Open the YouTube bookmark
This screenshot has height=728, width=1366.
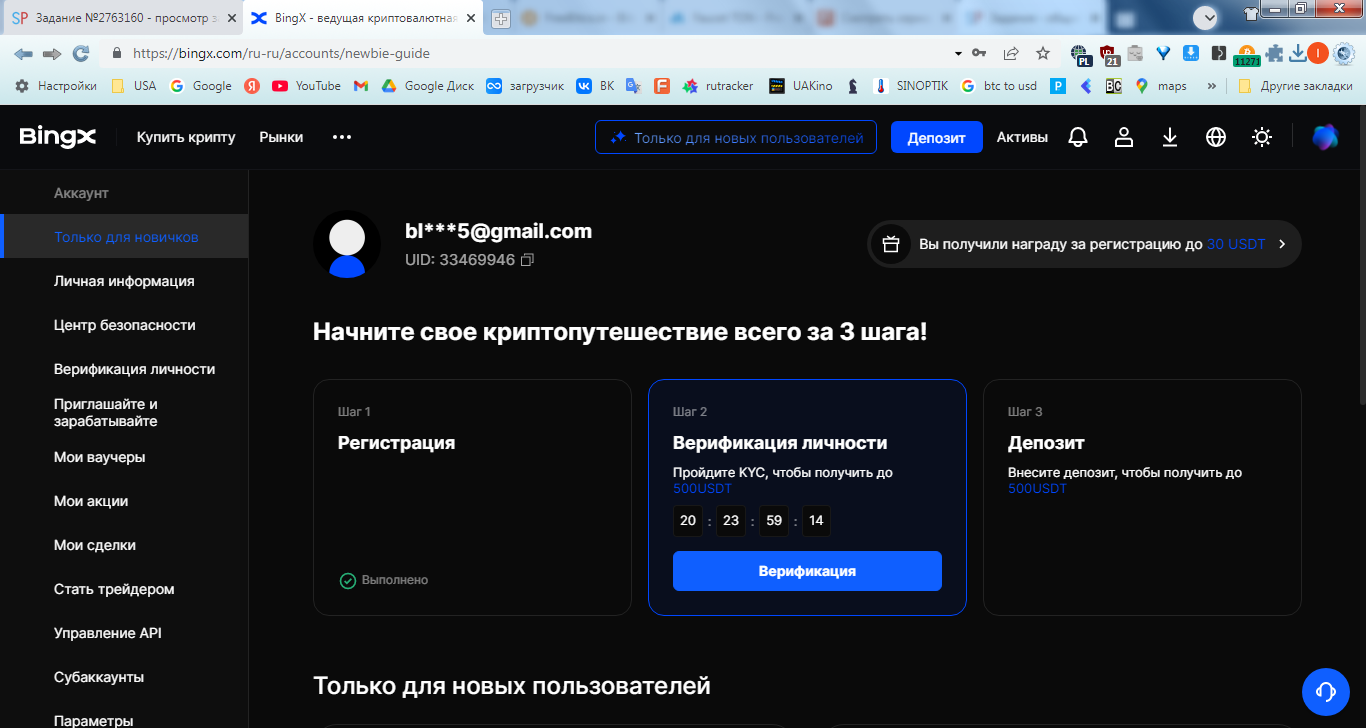click(306, 86)
